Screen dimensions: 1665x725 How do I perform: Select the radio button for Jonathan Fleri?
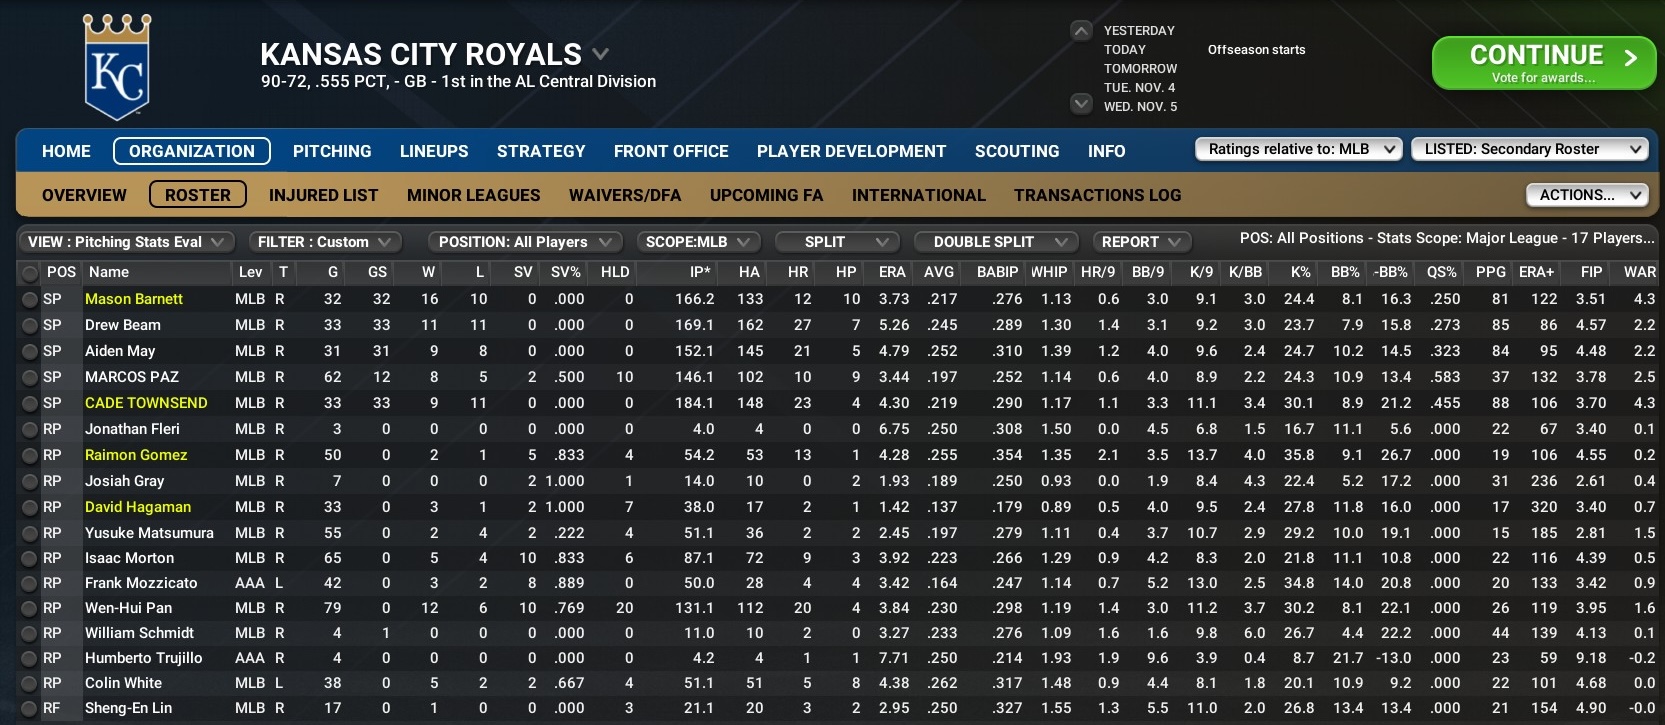(x=30, y=429)
